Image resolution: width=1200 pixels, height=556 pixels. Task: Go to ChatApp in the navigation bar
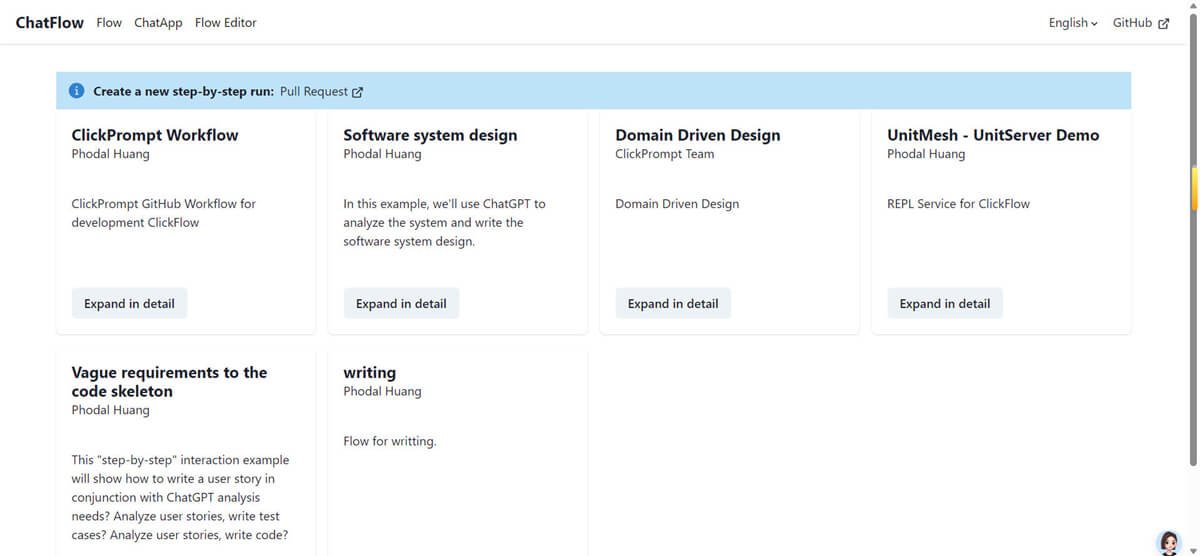click(x=158, y=23)
